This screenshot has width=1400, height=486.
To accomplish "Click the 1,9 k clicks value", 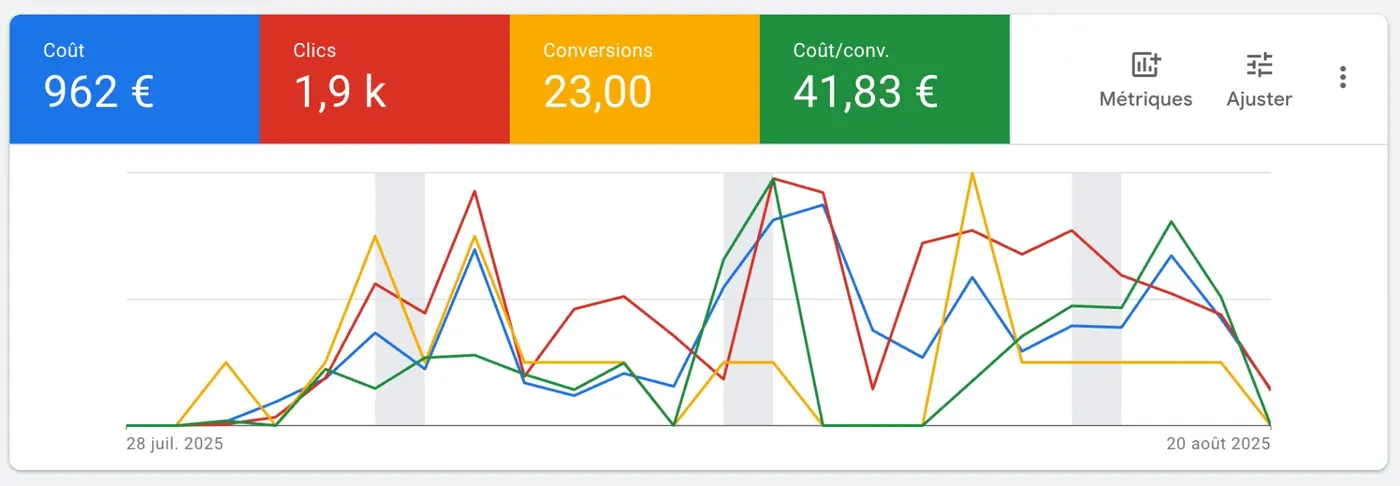I will 340,92.
